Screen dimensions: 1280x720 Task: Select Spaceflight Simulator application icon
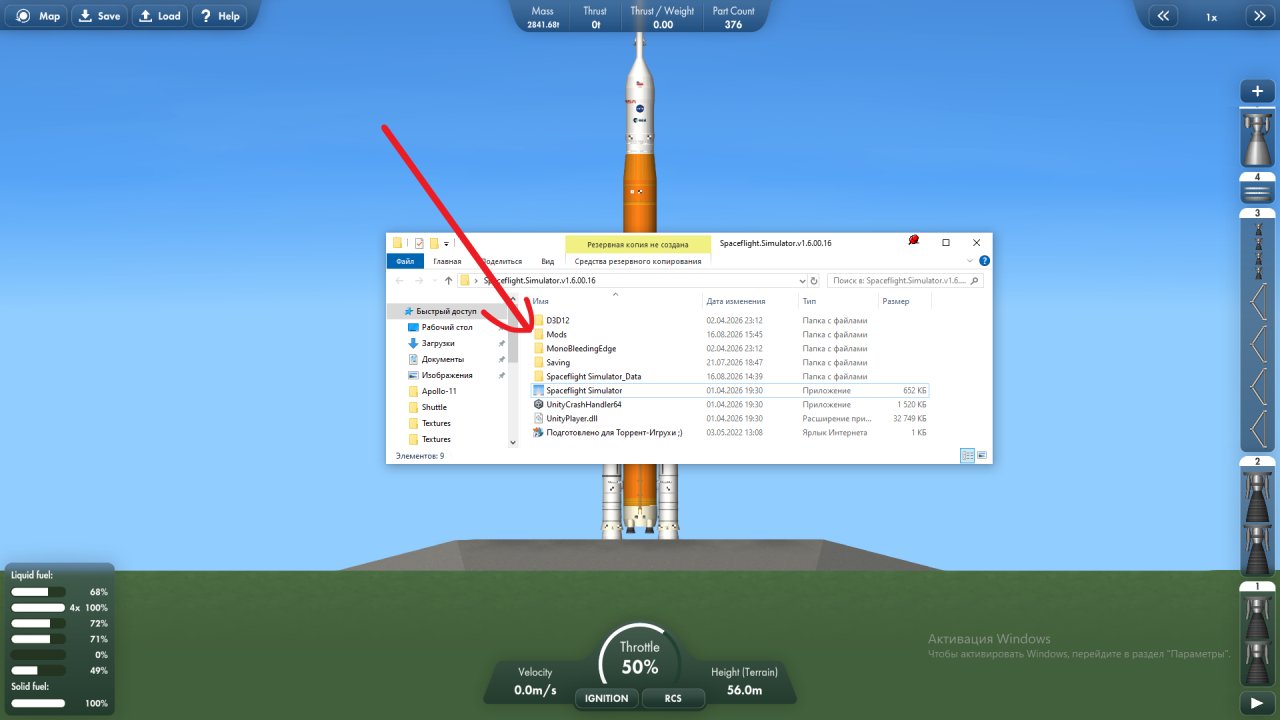538,390
